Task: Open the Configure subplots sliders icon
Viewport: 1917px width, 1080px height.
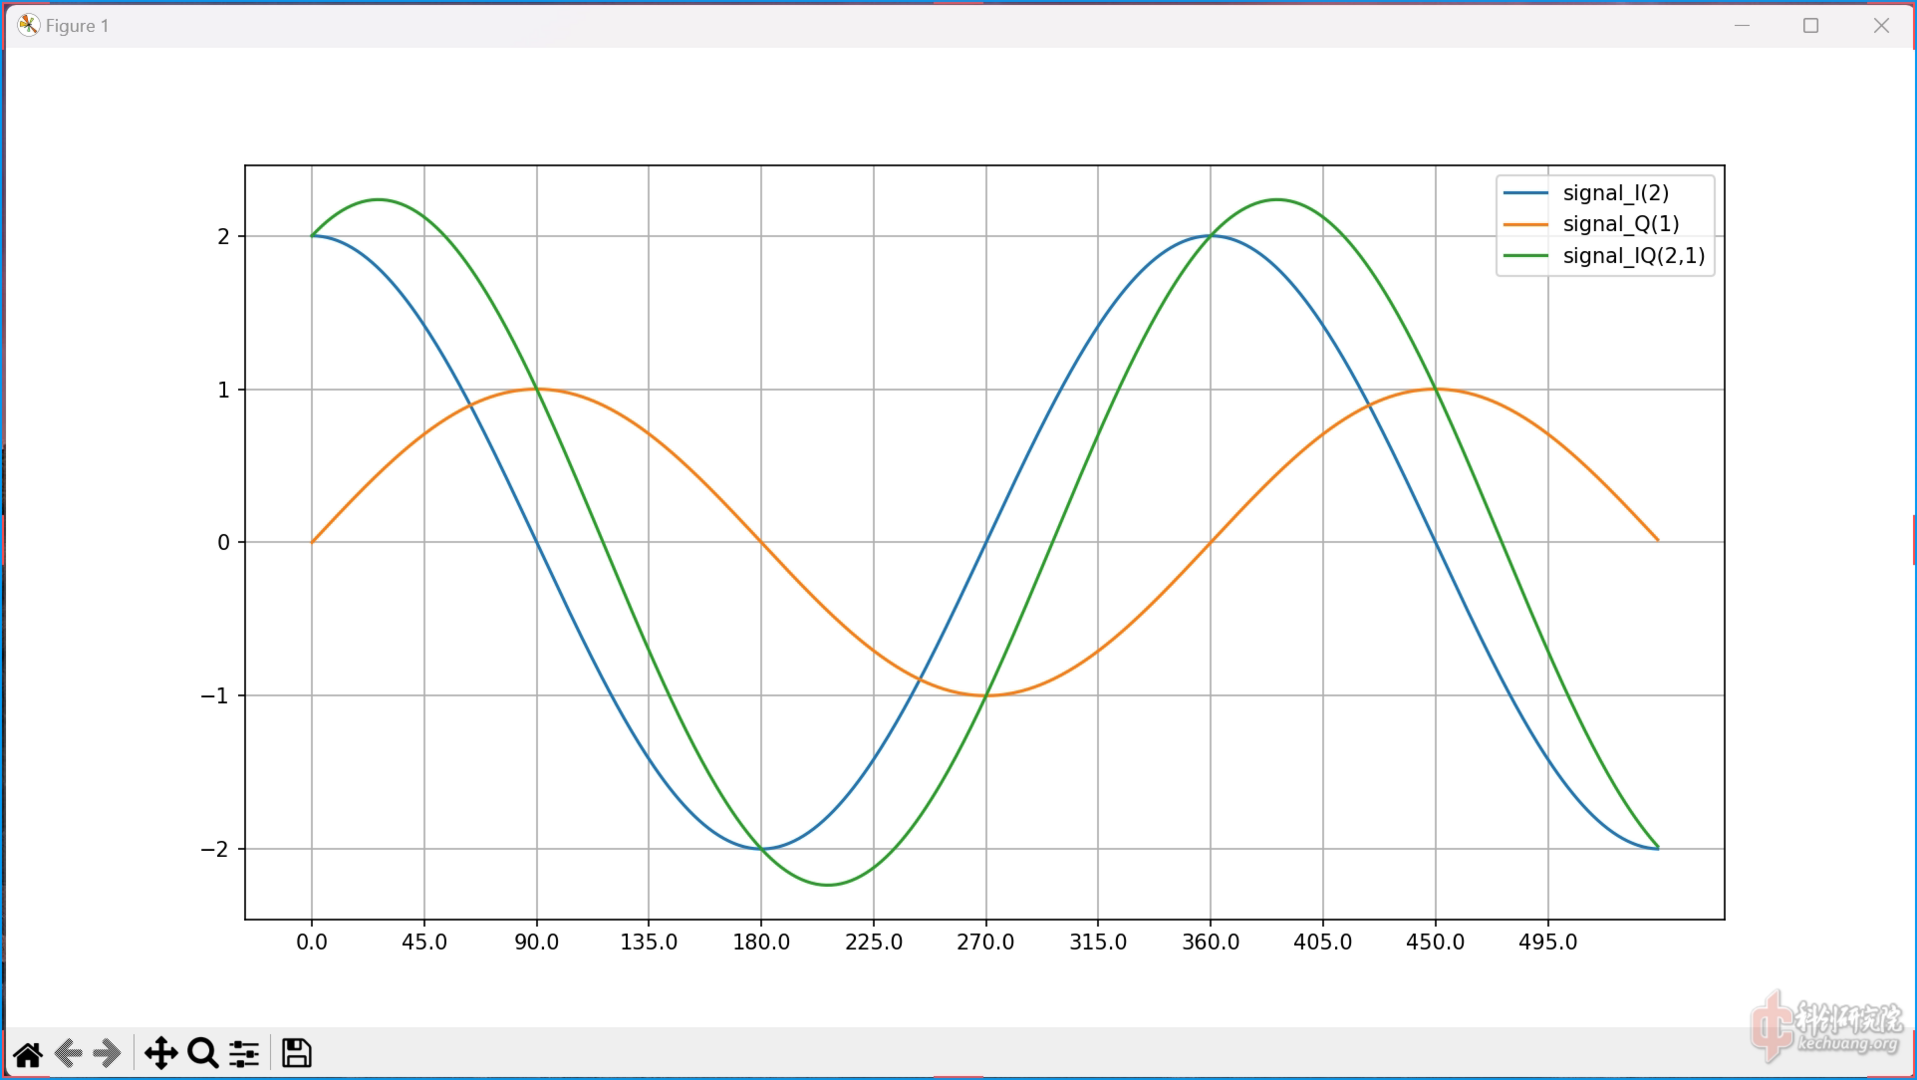Action: point(244,1054)
